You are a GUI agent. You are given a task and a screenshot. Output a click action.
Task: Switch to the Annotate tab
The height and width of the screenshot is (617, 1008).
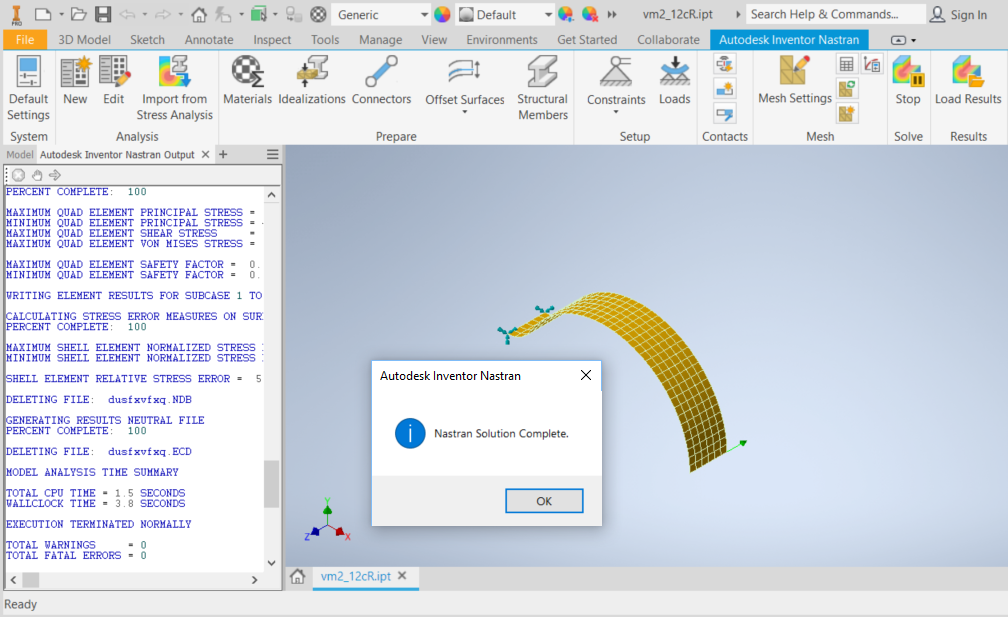209,40
